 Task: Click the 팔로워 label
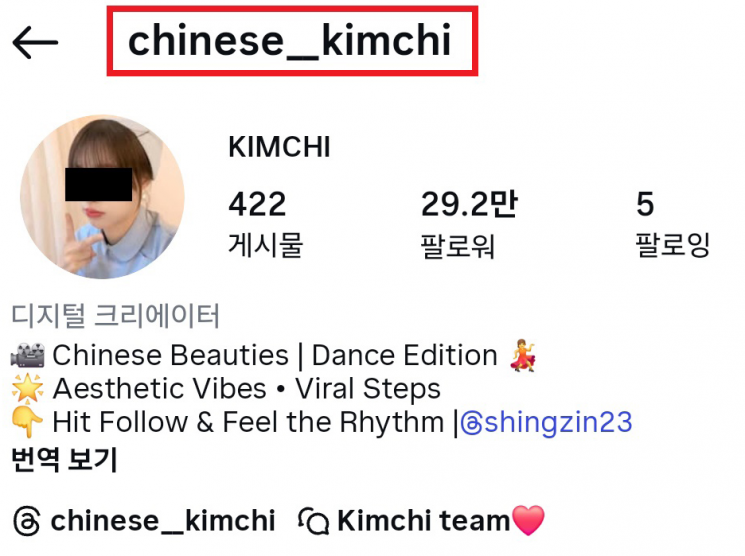(x=458, y=245)
